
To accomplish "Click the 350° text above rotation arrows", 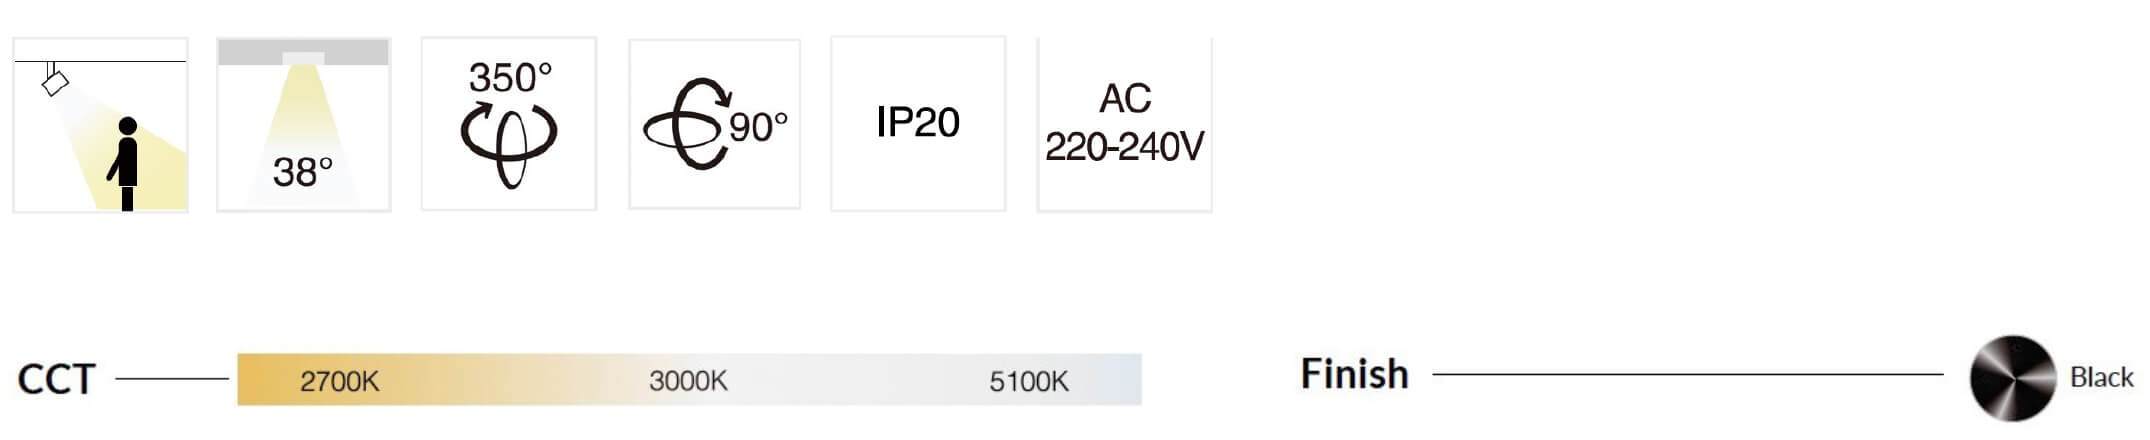I will click(510, 78).
